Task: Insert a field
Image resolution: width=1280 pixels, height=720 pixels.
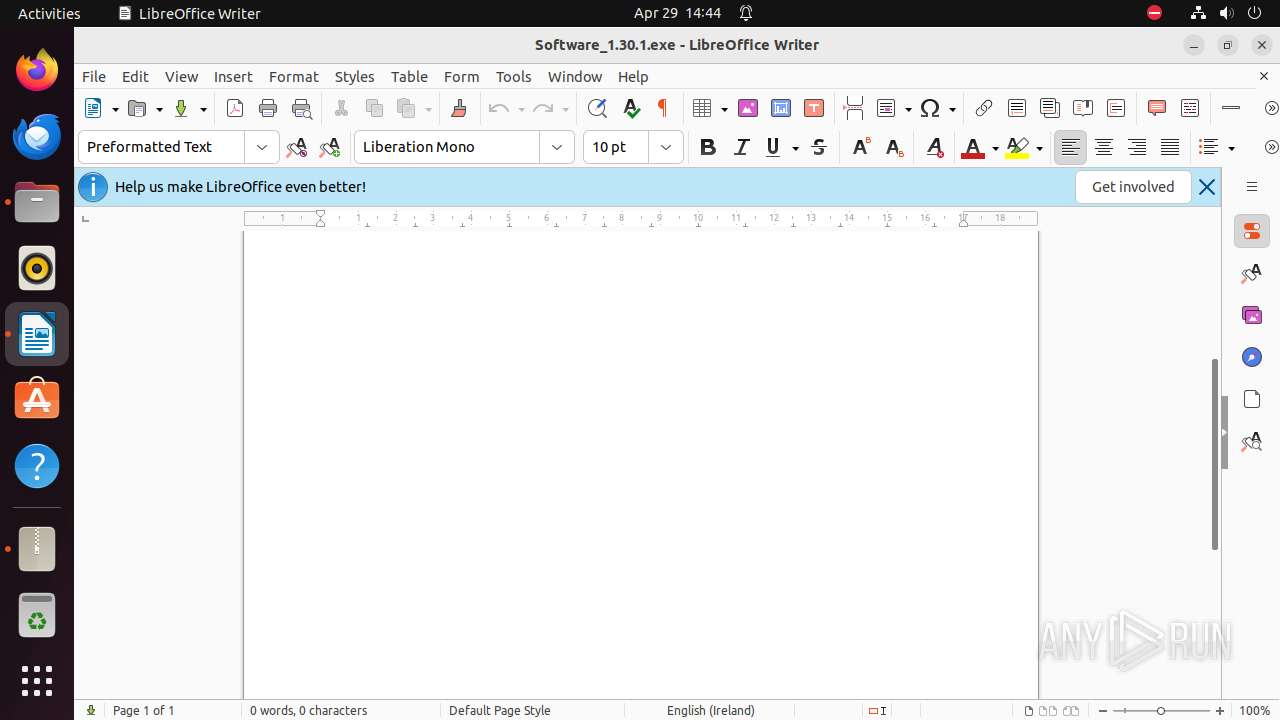Action: coord(886,109)
